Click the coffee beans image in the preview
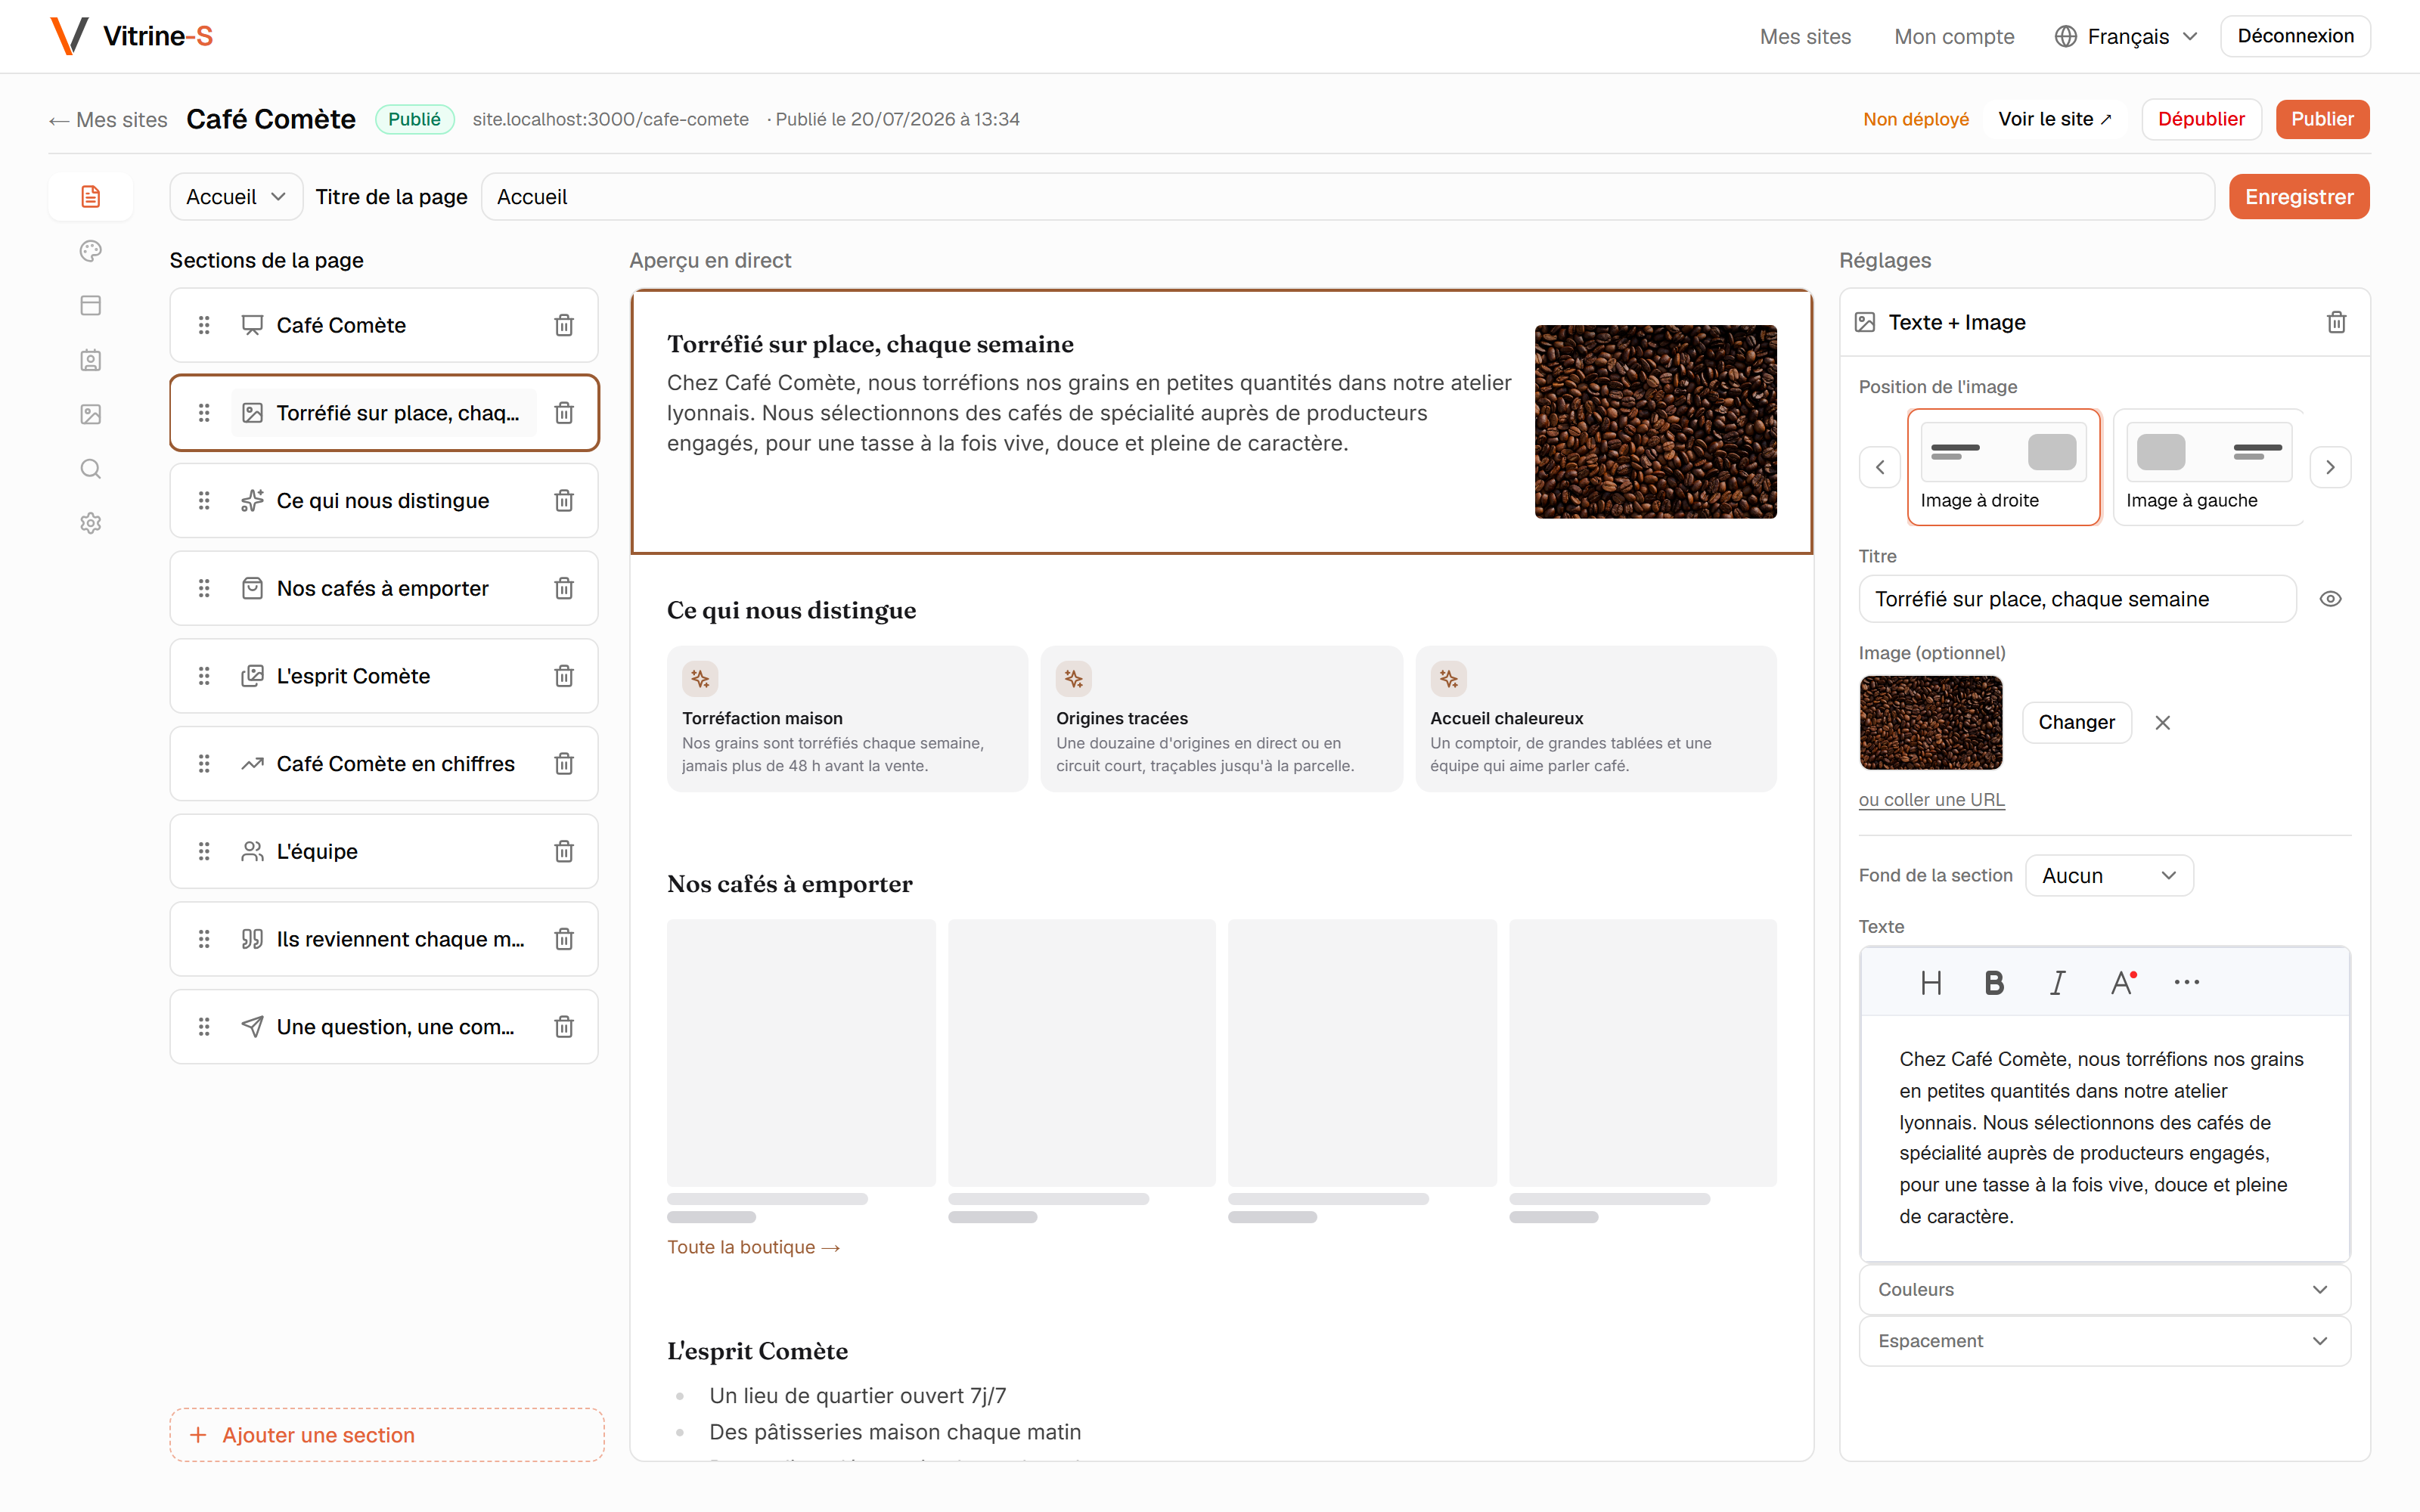The image size is (2420, 1512). (x=1655, y=421)
